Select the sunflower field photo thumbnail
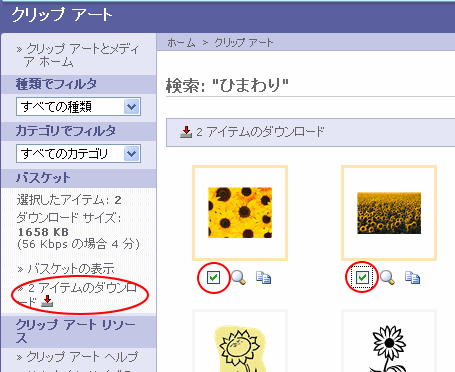This screenshot has height=372, width=455. coord(389,213)
